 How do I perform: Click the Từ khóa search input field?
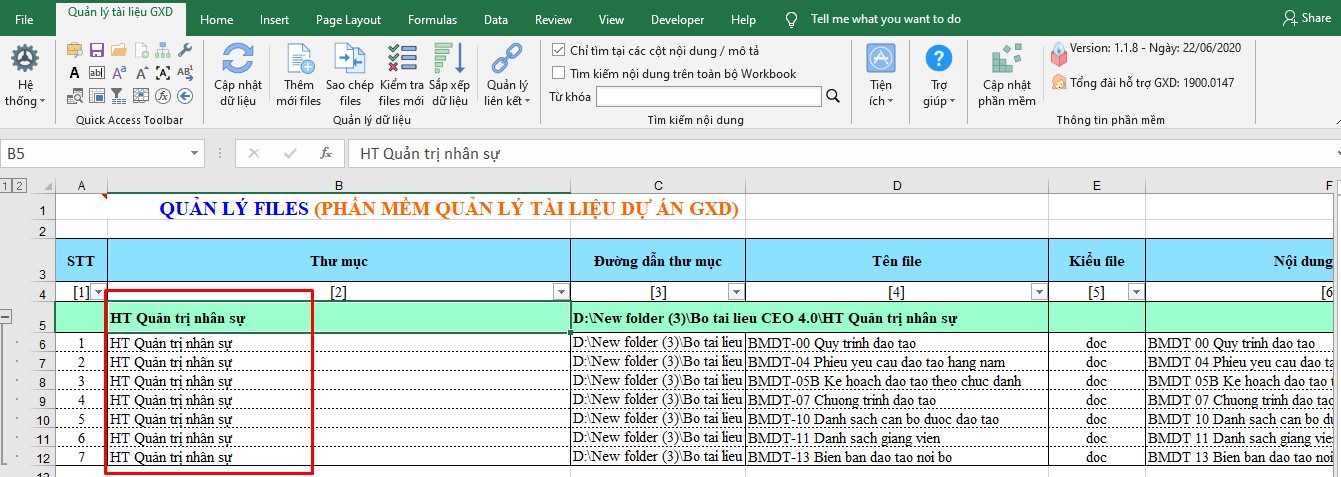(708, 97)
